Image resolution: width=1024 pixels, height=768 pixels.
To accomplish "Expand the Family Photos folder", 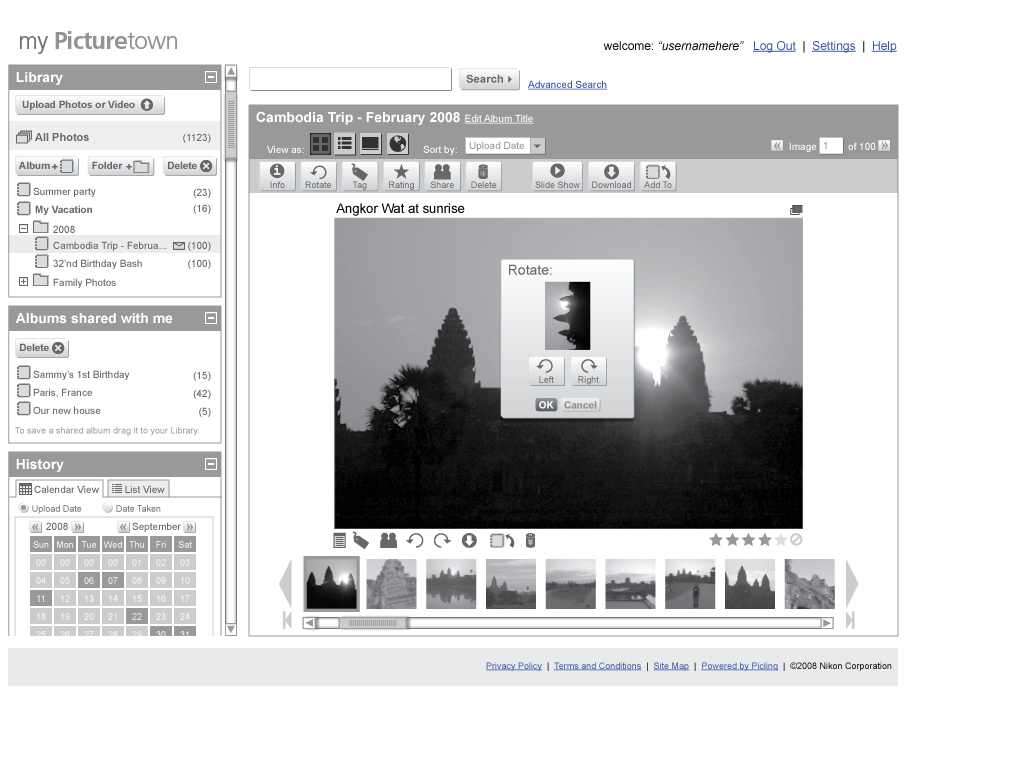I will 24,281.
